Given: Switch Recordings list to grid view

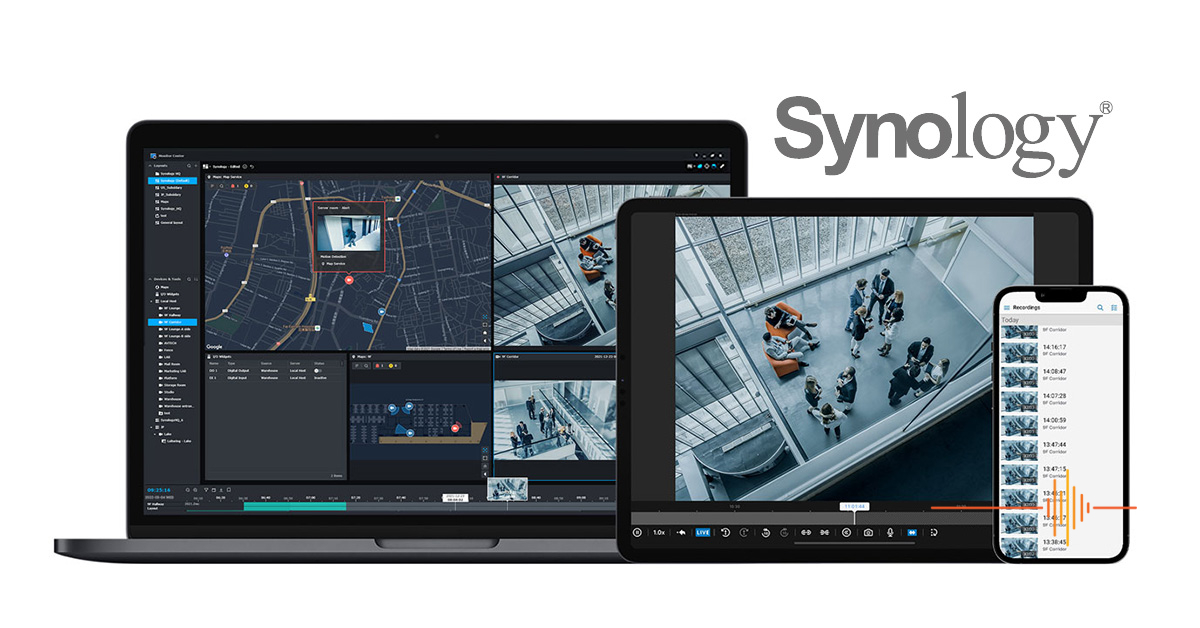Looking at the screenshot, I should 1114,308.
